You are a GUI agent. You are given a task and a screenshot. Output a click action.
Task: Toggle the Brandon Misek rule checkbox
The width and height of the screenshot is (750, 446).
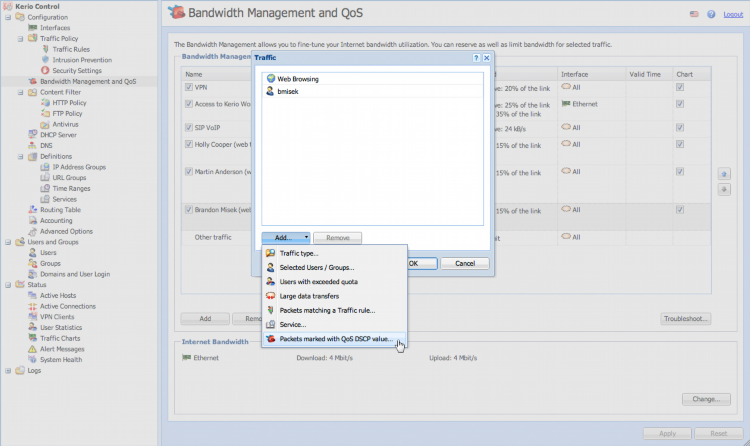189,210
